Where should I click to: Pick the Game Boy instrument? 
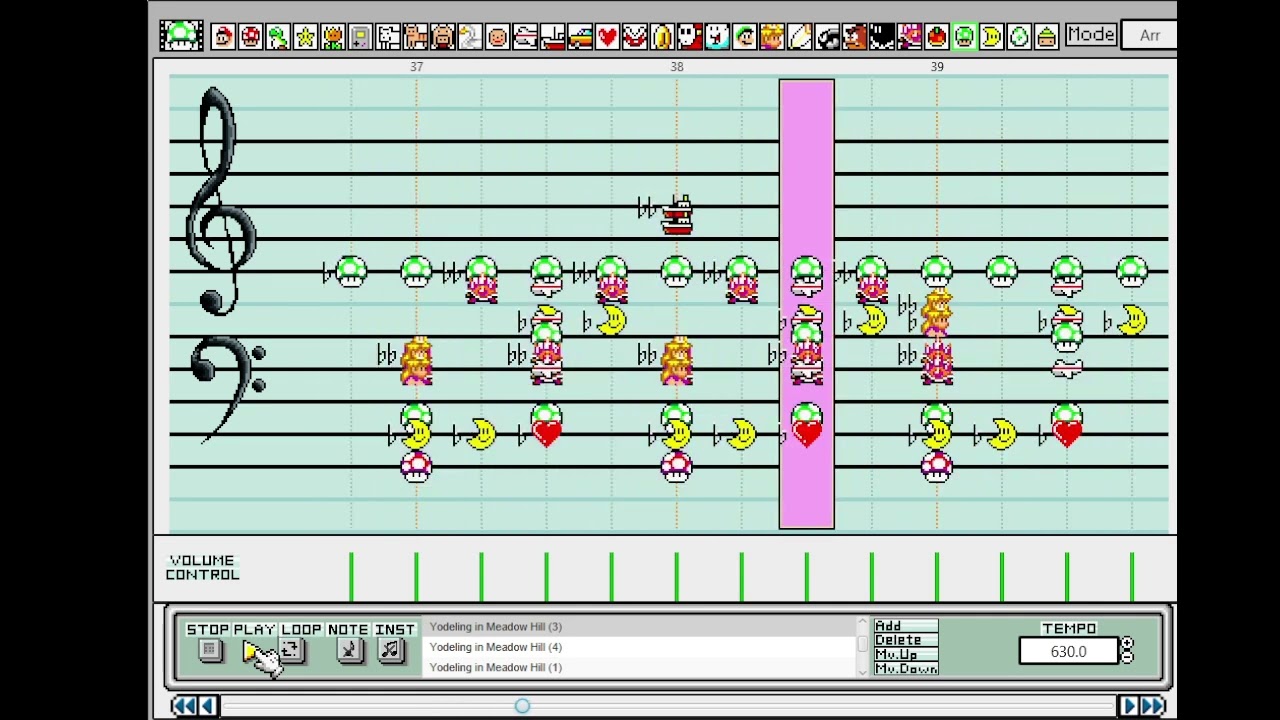point(360,37)
